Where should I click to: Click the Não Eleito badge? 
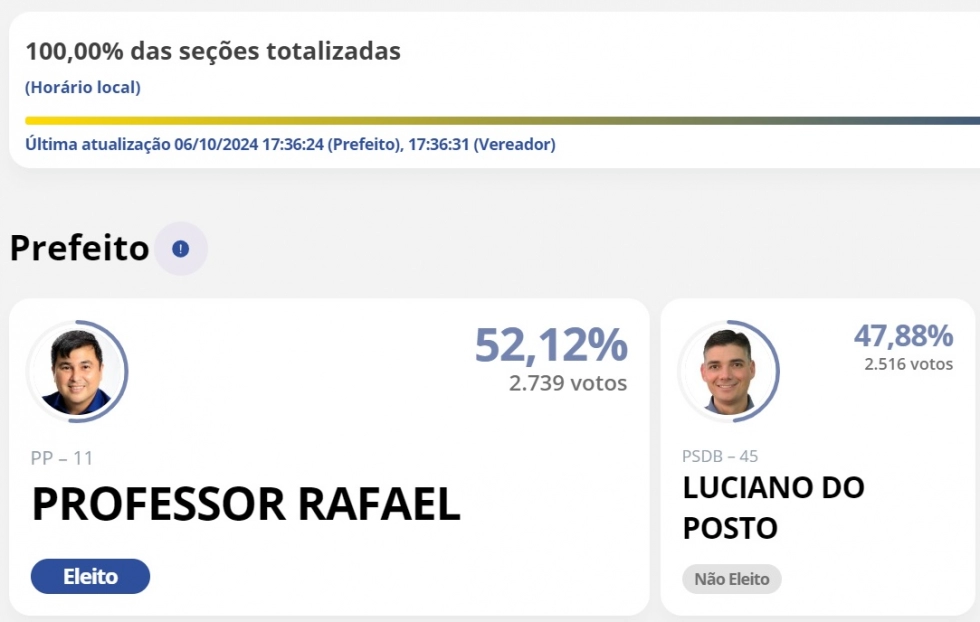pyautogui.click(x=731, y=579)
